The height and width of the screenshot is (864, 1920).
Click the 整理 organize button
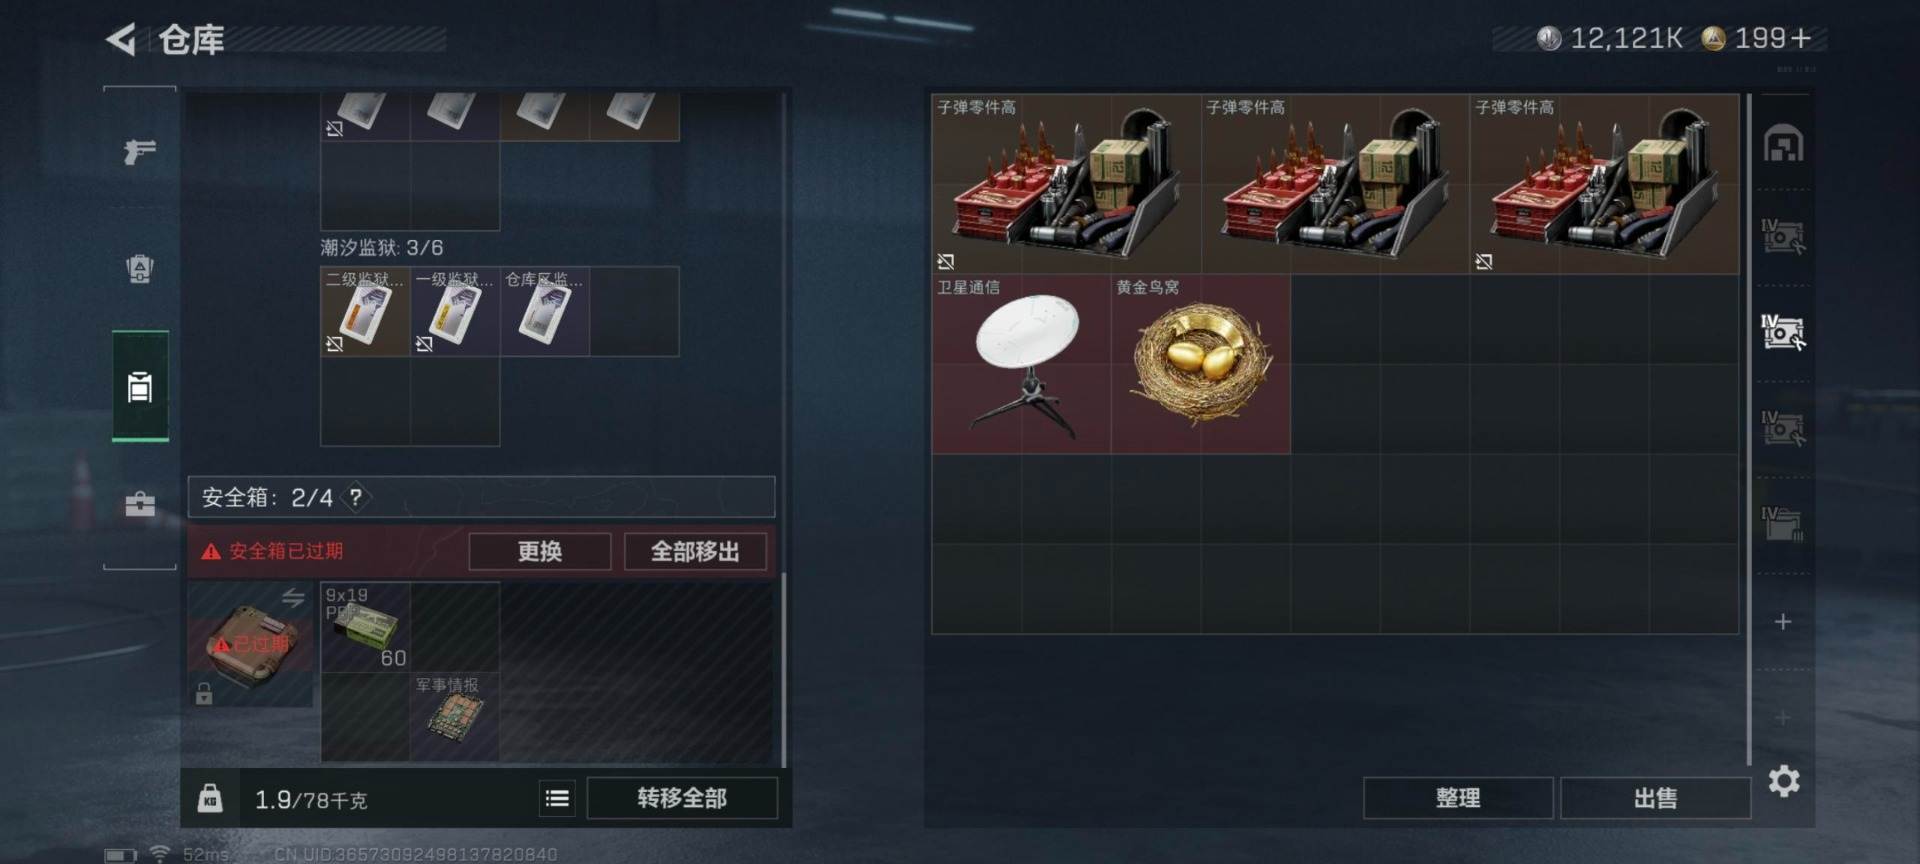coord(1458,798)
